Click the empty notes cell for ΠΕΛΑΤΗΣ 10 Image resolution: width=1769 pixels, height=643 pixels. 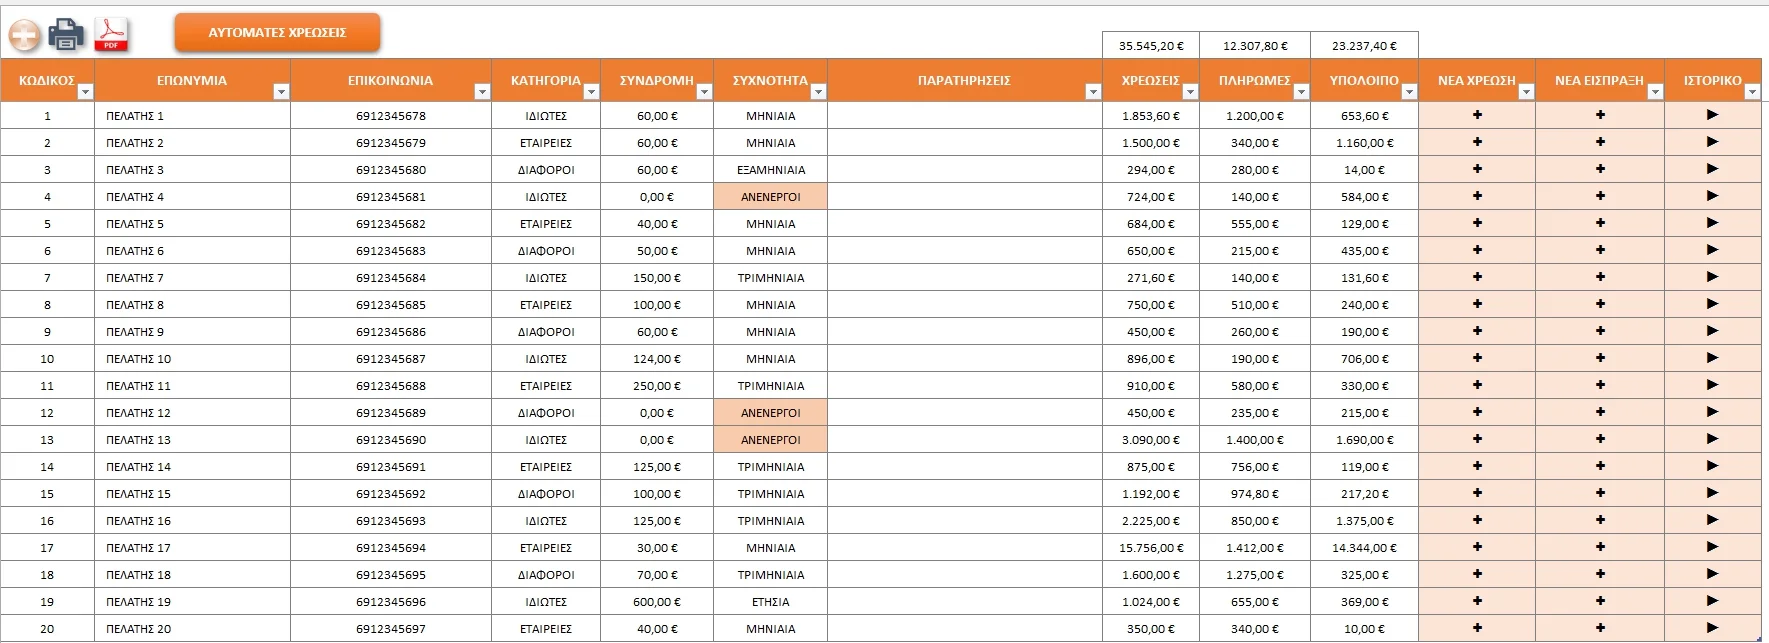tap(965, 359)
